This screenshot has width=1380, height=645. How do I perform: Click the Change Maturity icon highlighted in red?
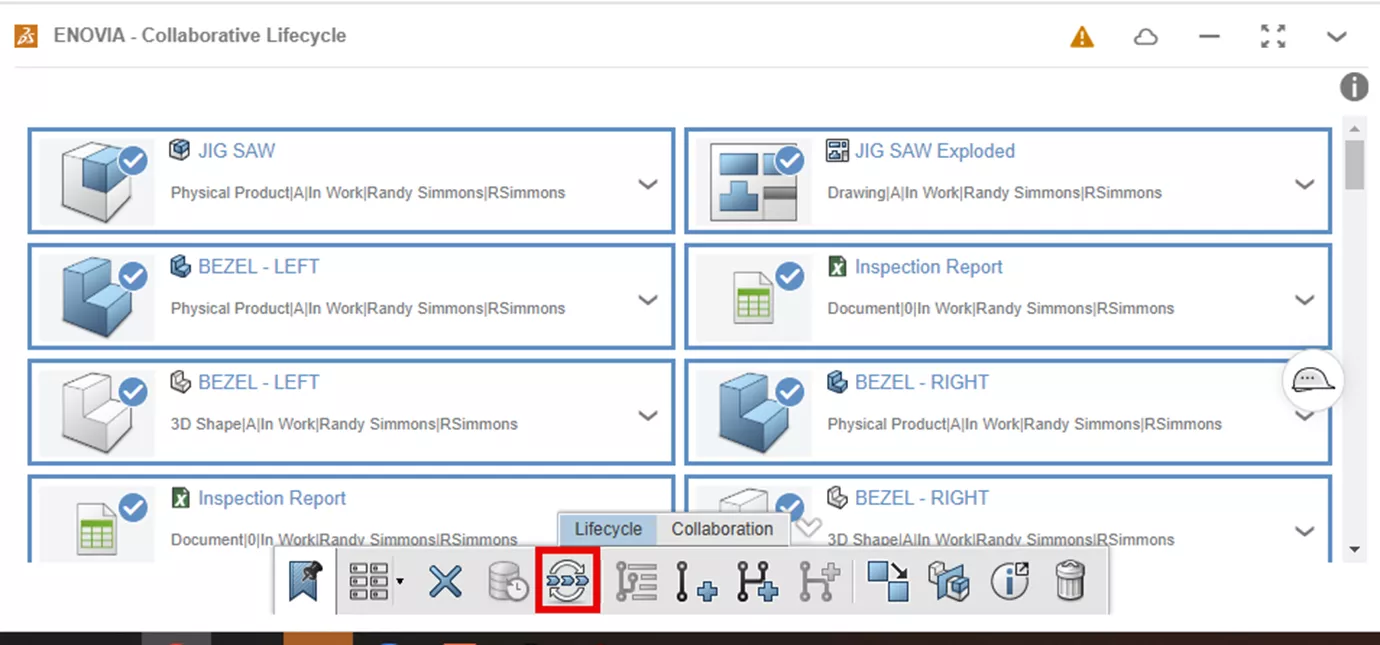click(x=568, y=580)
